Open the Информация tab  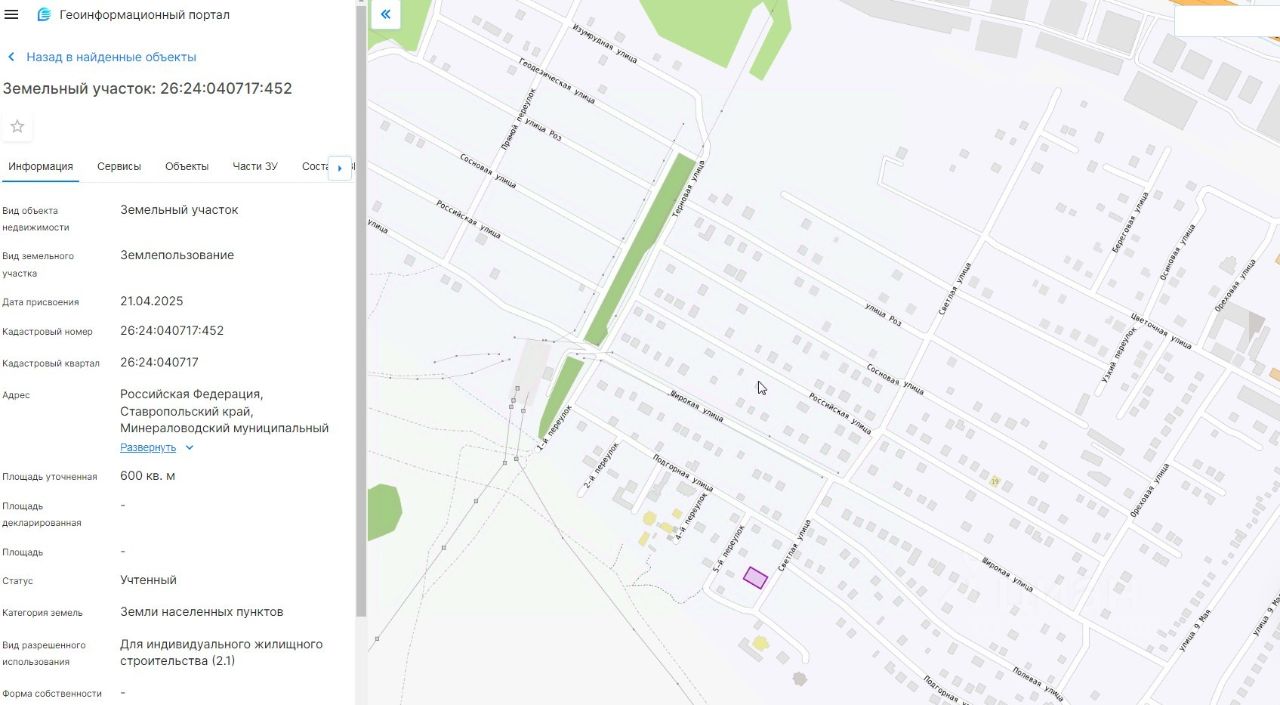coord(41,166)
